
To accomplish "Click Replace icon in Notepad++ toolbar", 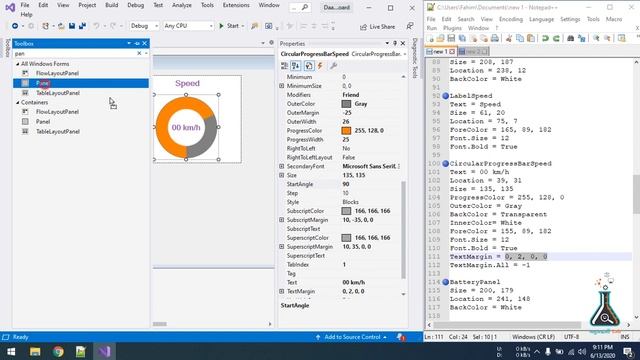I will [582, 38].
